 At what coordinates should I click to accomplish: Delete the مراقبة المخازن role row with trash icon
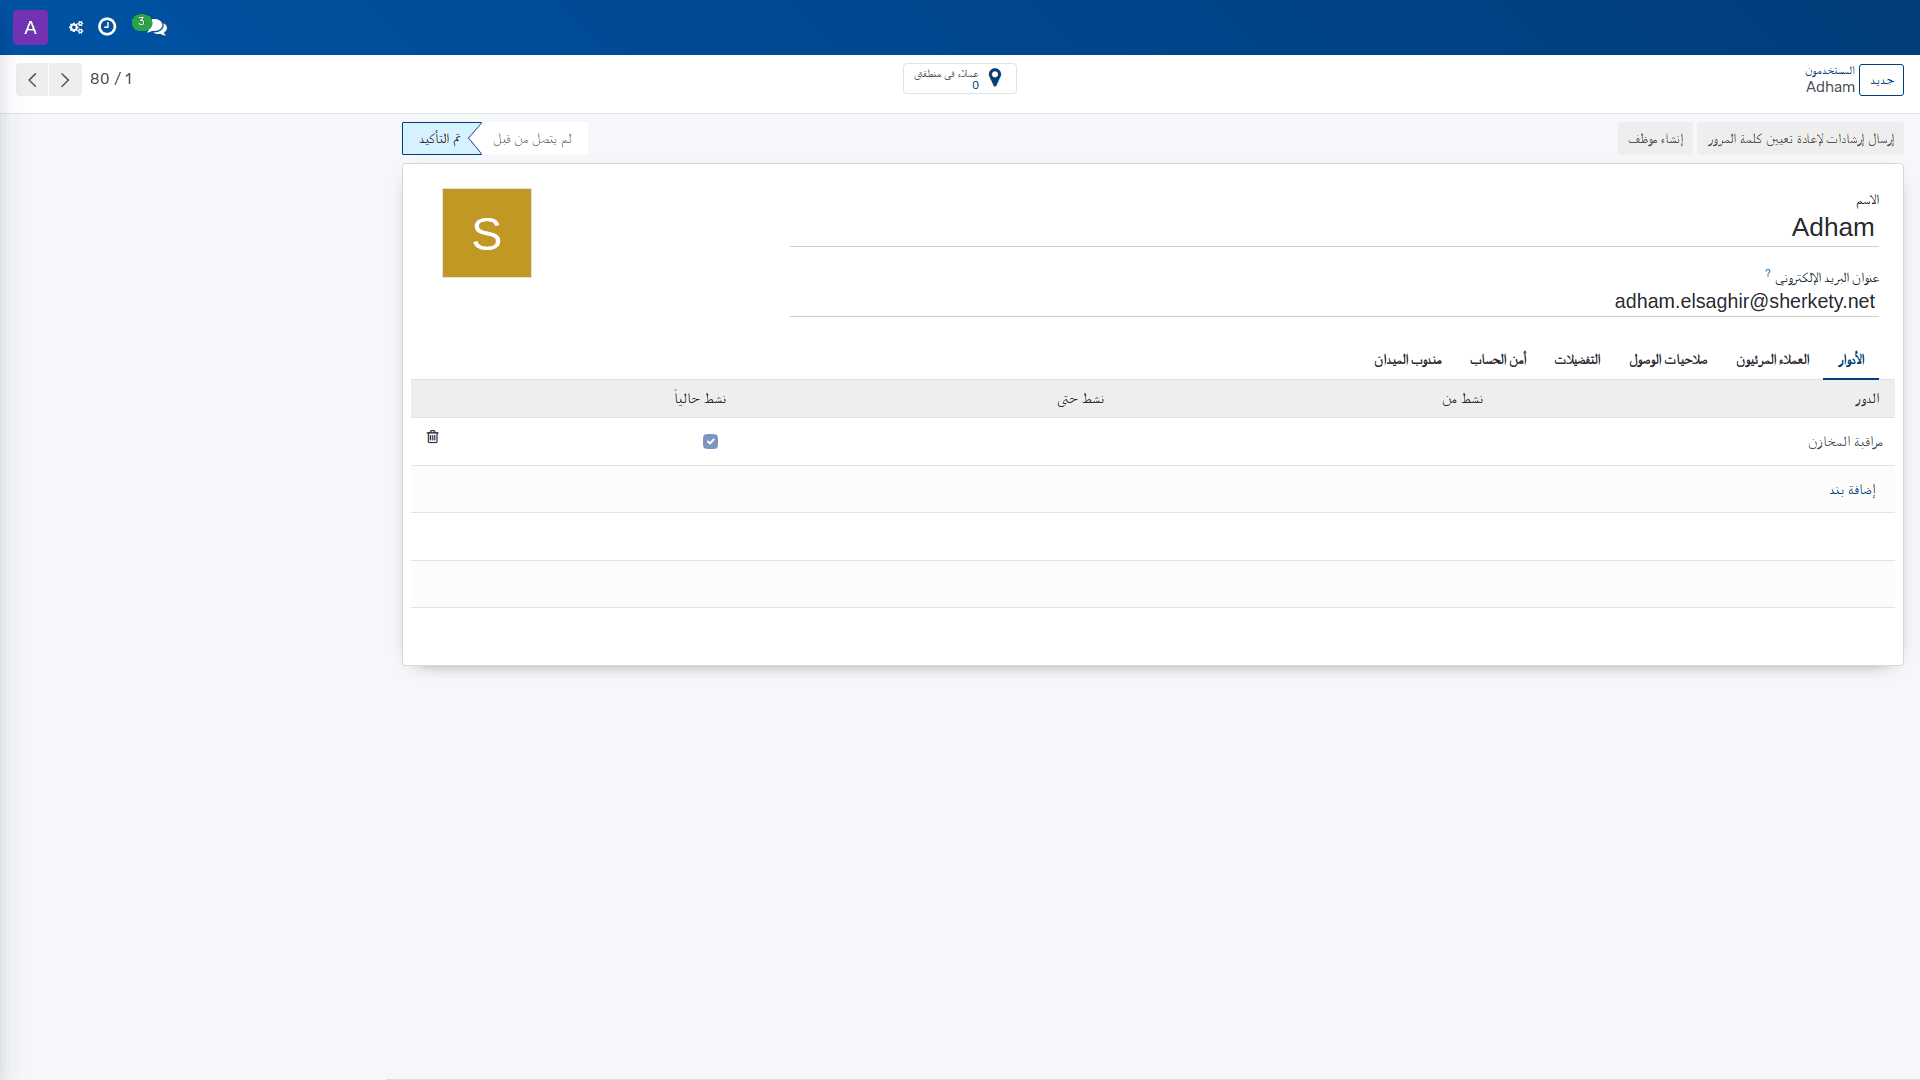coord(433,437)
